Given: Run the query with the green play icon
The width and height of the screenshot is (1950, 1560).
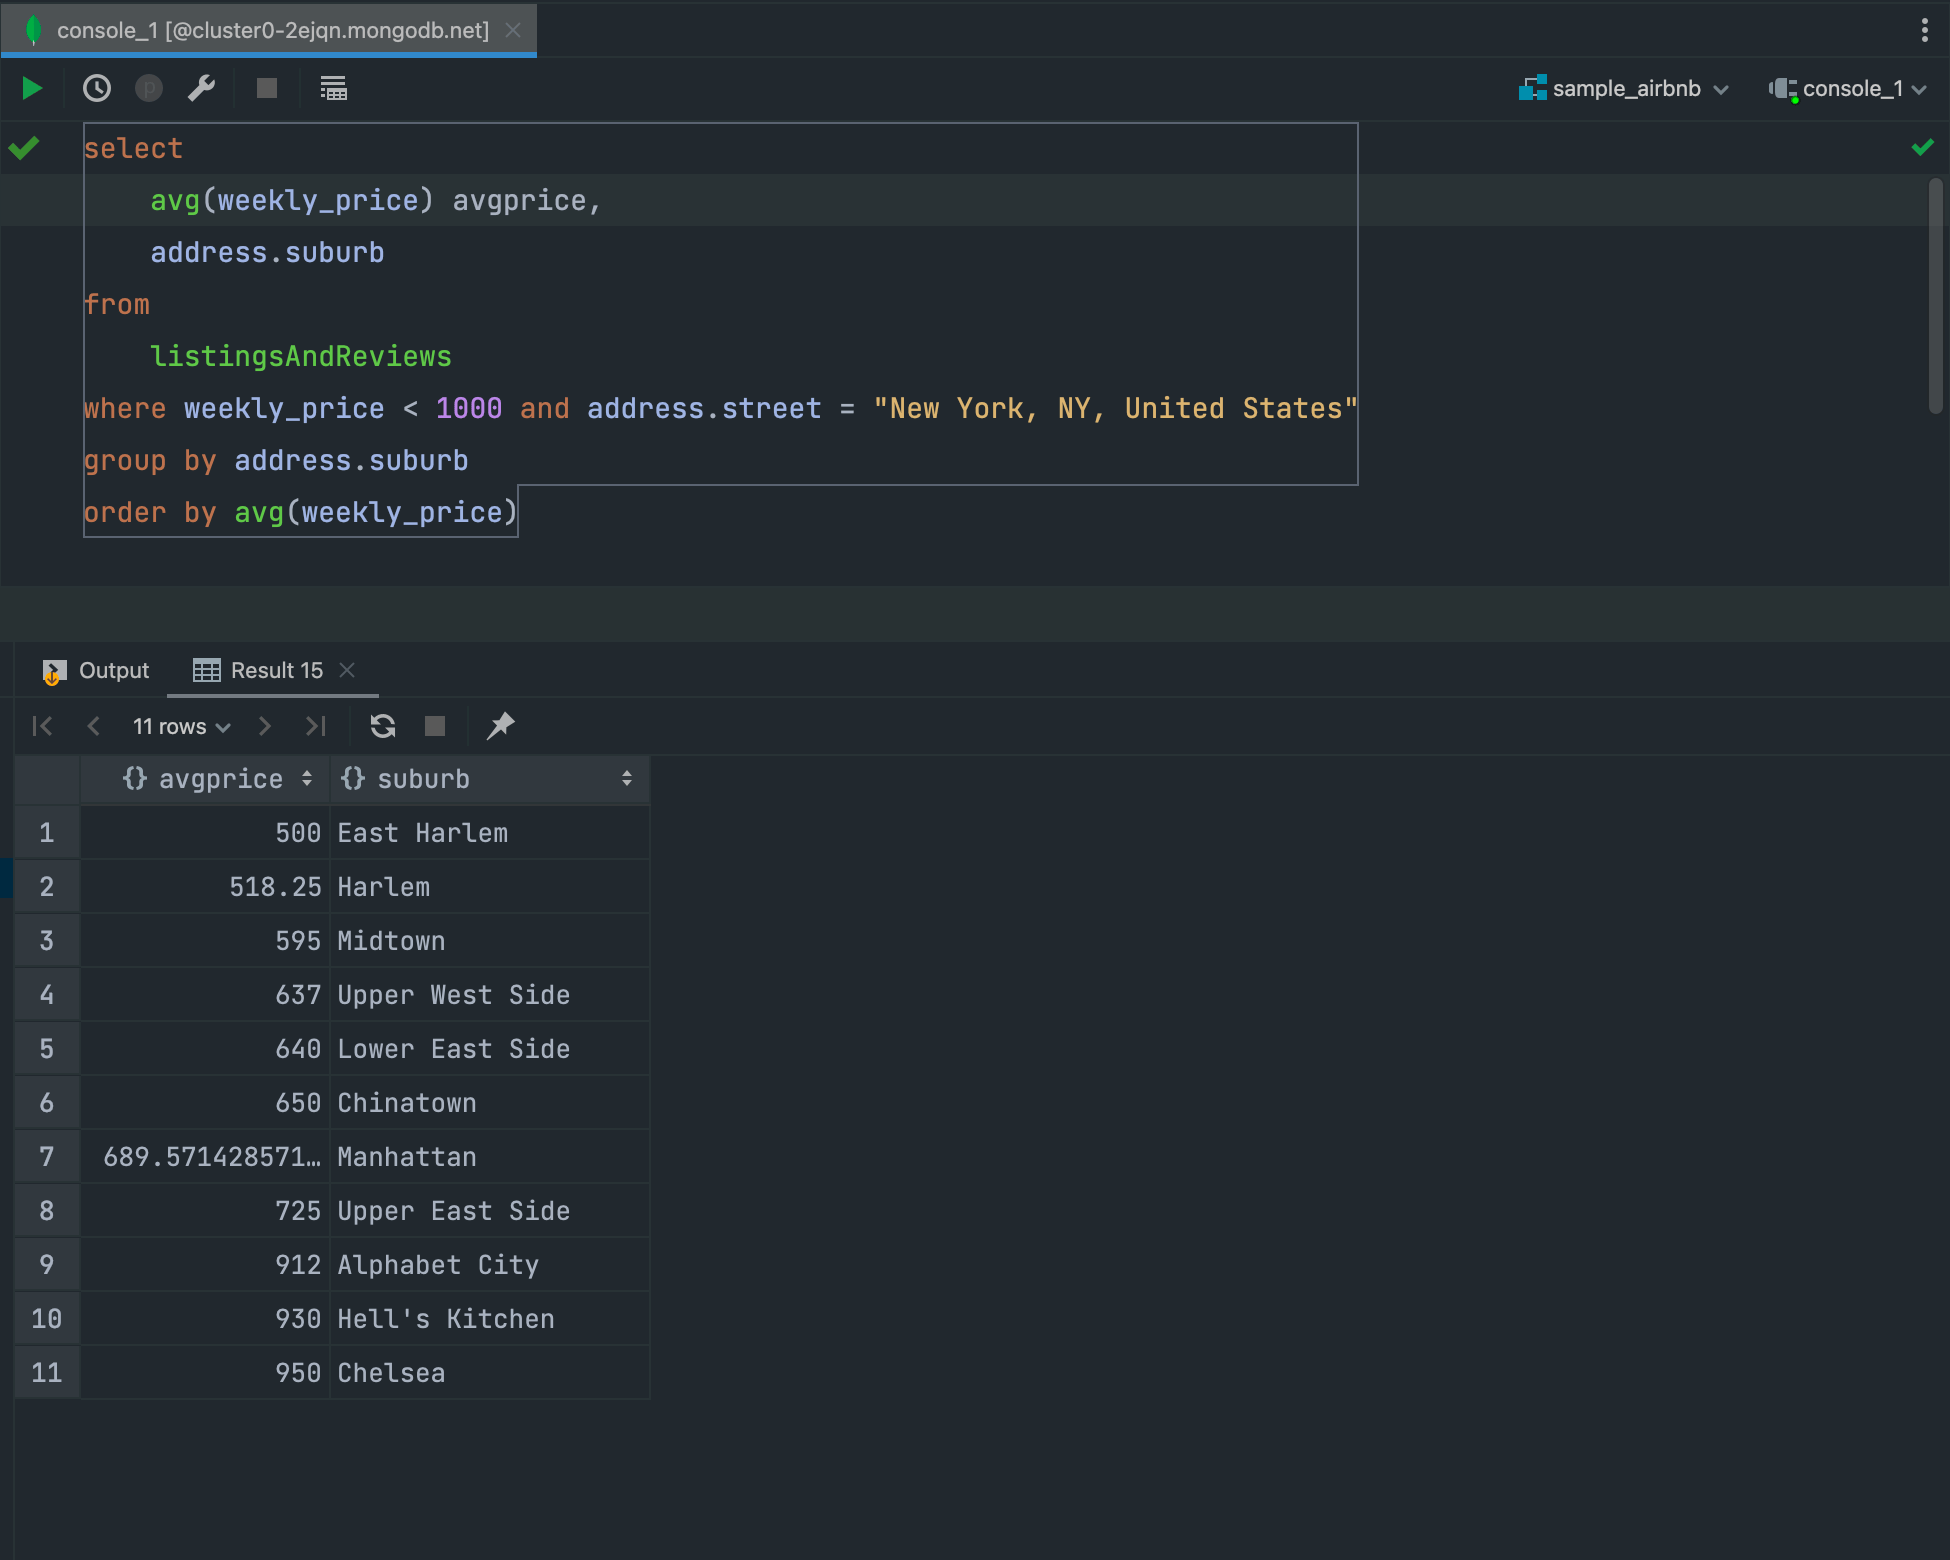Looking at the screenshot, I should click(x=31, y=88).
